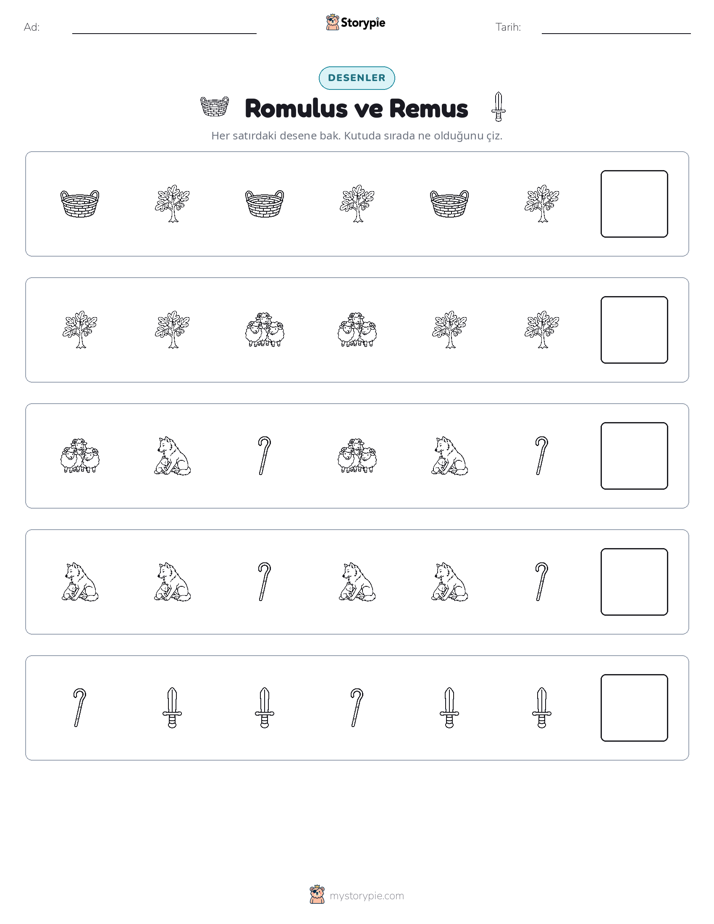Click the answer box in row two
This screenshot has height=924, width=714.
coord(634,330)
